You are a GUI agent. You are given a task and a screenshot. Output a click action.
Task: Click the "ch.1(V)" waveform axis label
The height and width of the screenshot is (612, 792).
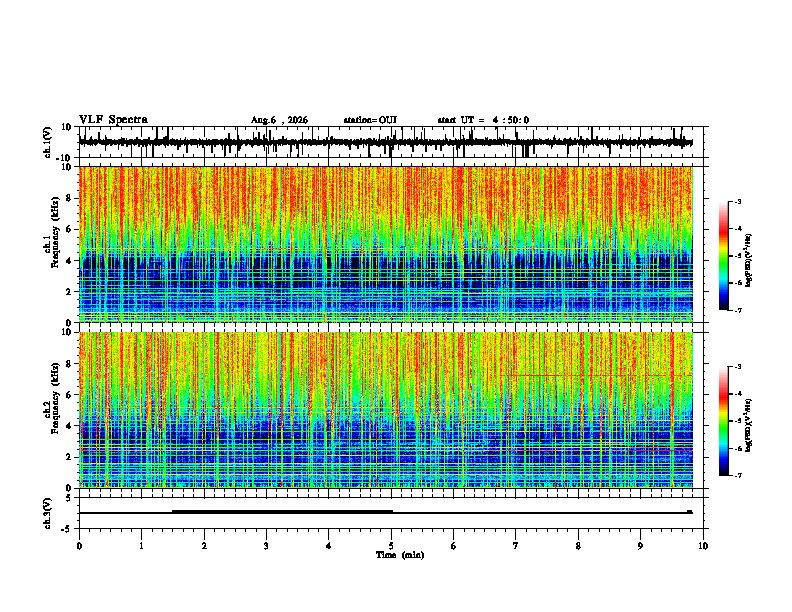[x=48, y=142]
